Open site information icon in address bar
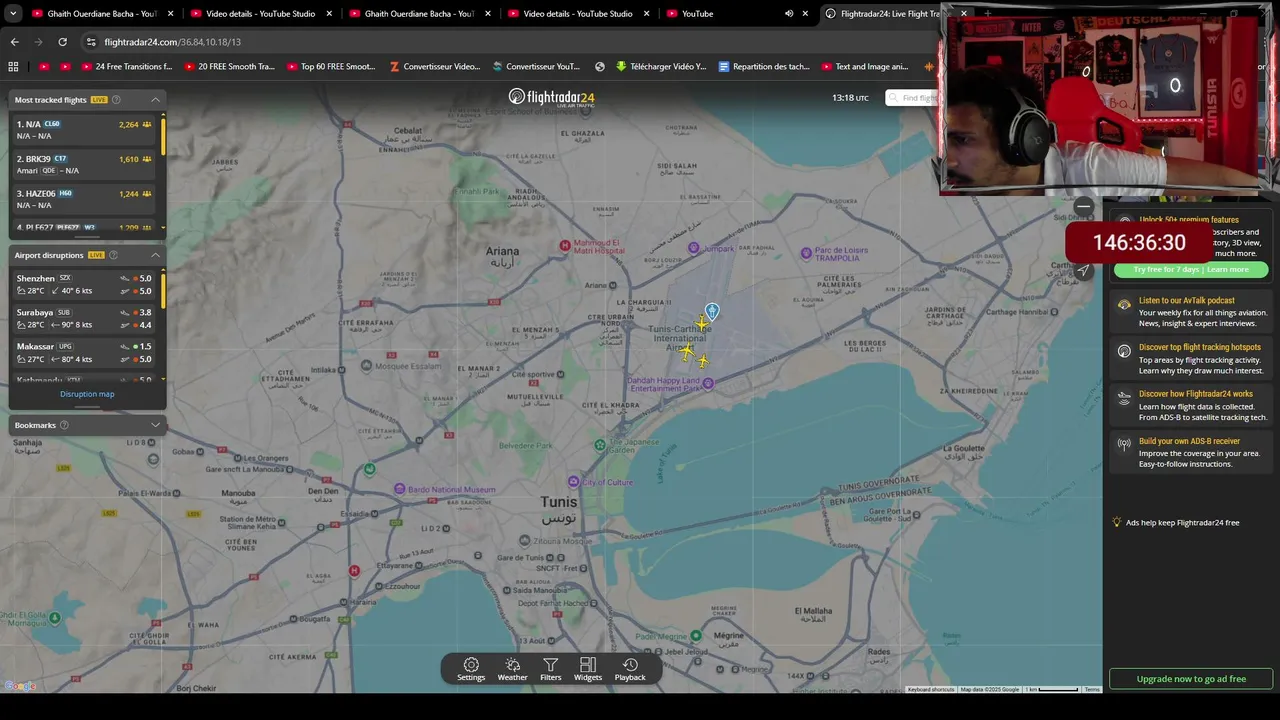The width and height of the screenshot is (1280, 720). 91,42
